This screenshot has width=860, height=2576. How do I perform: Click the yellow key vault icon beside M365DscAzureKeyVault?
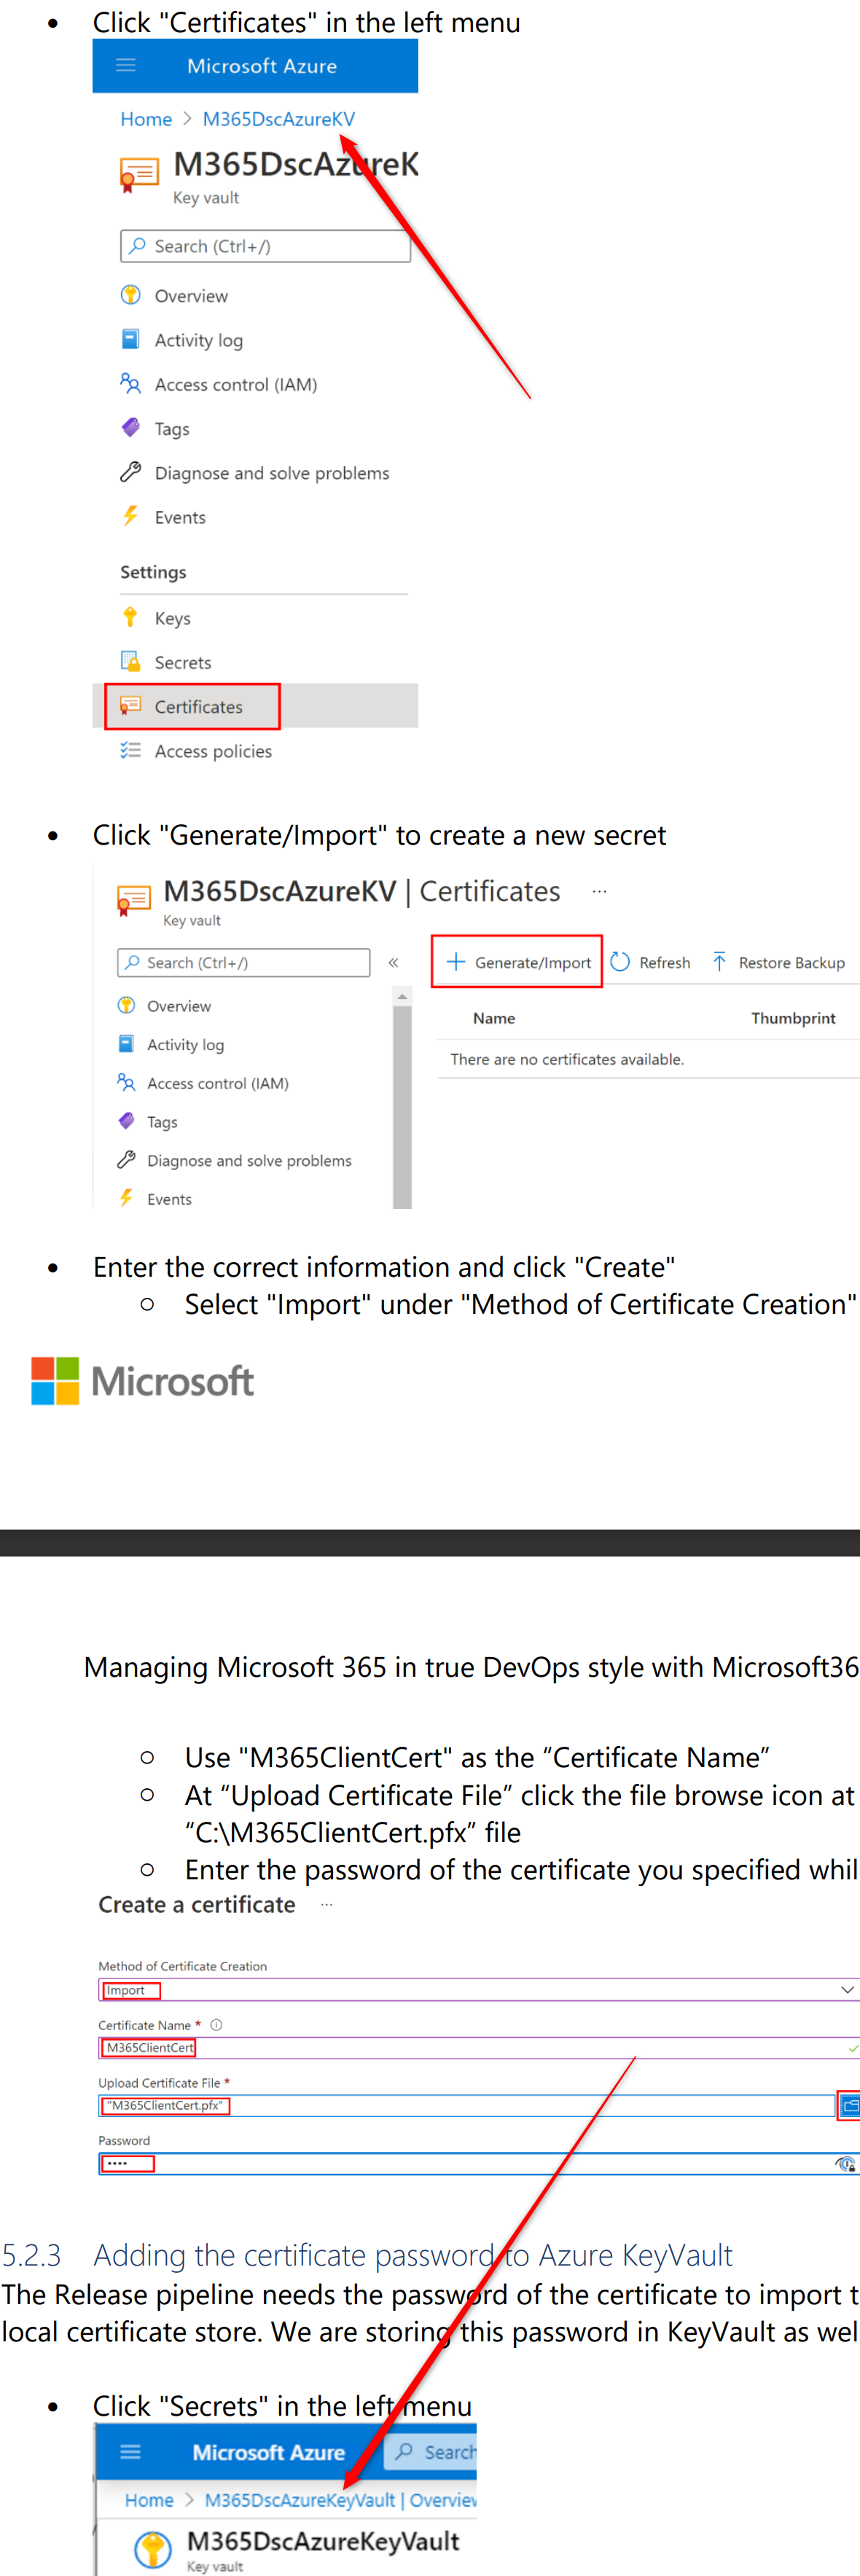click(153, 2549)
